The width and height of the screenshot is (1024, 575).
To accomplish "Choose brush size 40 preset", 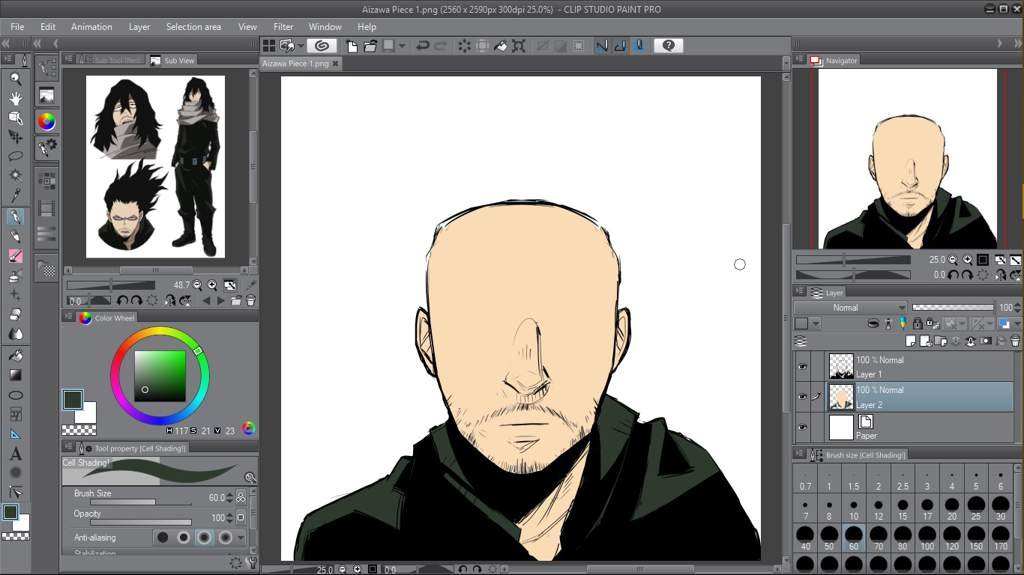I will pos(805,538).
